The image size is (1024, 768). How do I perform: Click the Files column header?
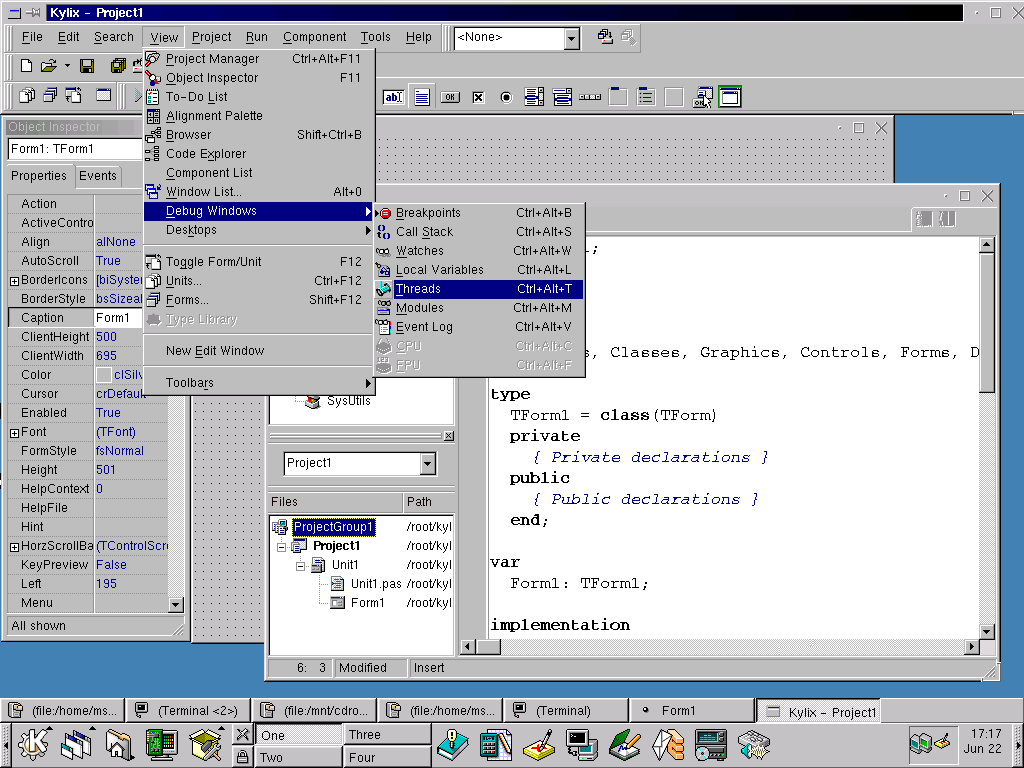pyautogui.click(x=336, y=502)
